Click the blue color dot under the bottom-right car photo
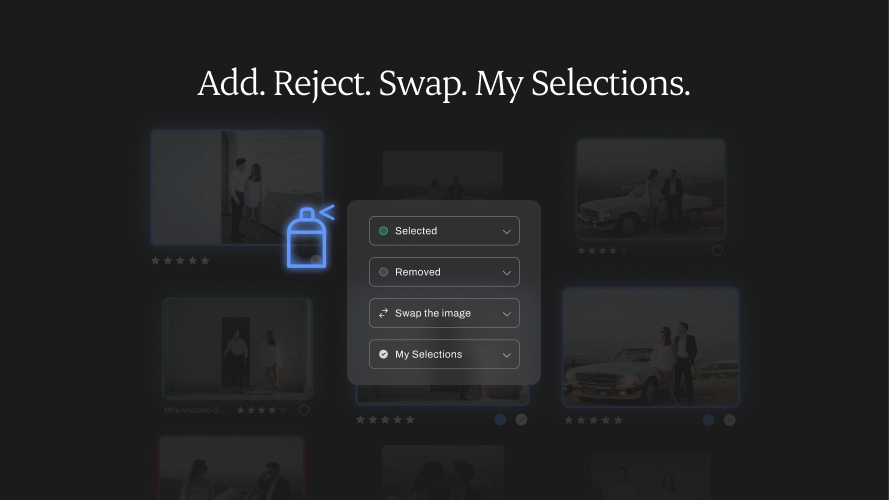889x500 pixels. (708, 420)
